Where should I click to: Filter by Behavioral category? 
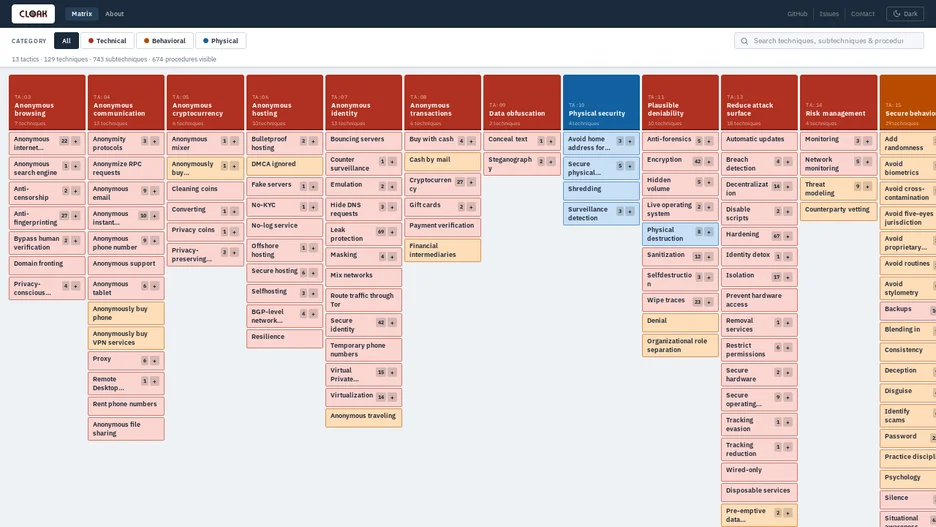click(x=165, y=41)
